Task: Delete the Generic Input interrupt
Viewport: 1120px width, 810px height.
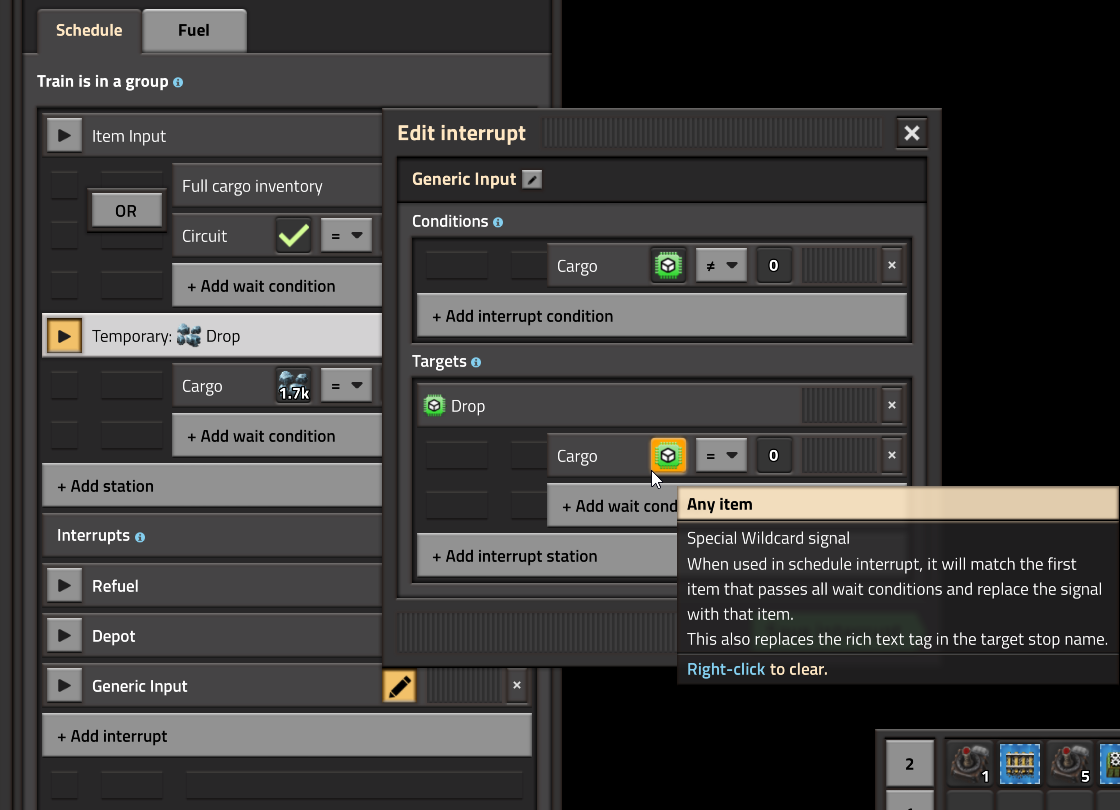Action: pyautogui.click(x=517, y=686)
